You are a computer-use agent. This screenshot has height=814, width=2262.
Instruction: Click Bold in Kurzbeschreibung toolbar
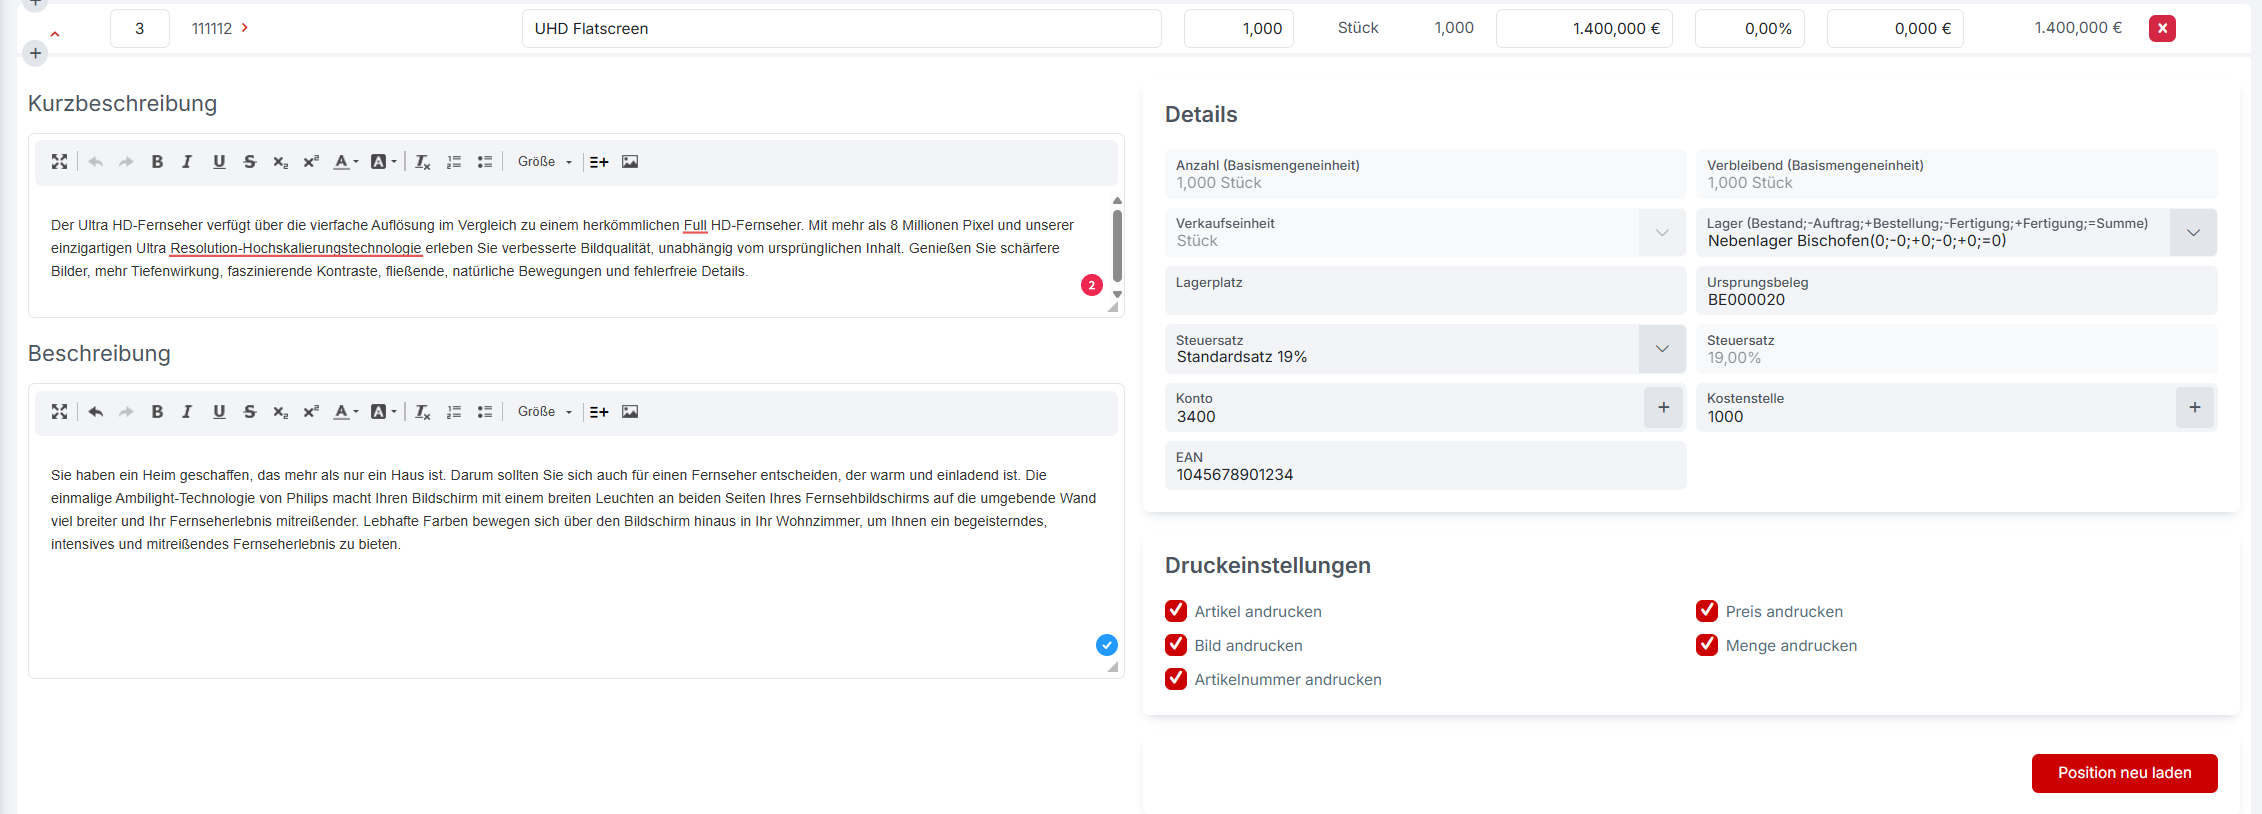coord(157,162)
